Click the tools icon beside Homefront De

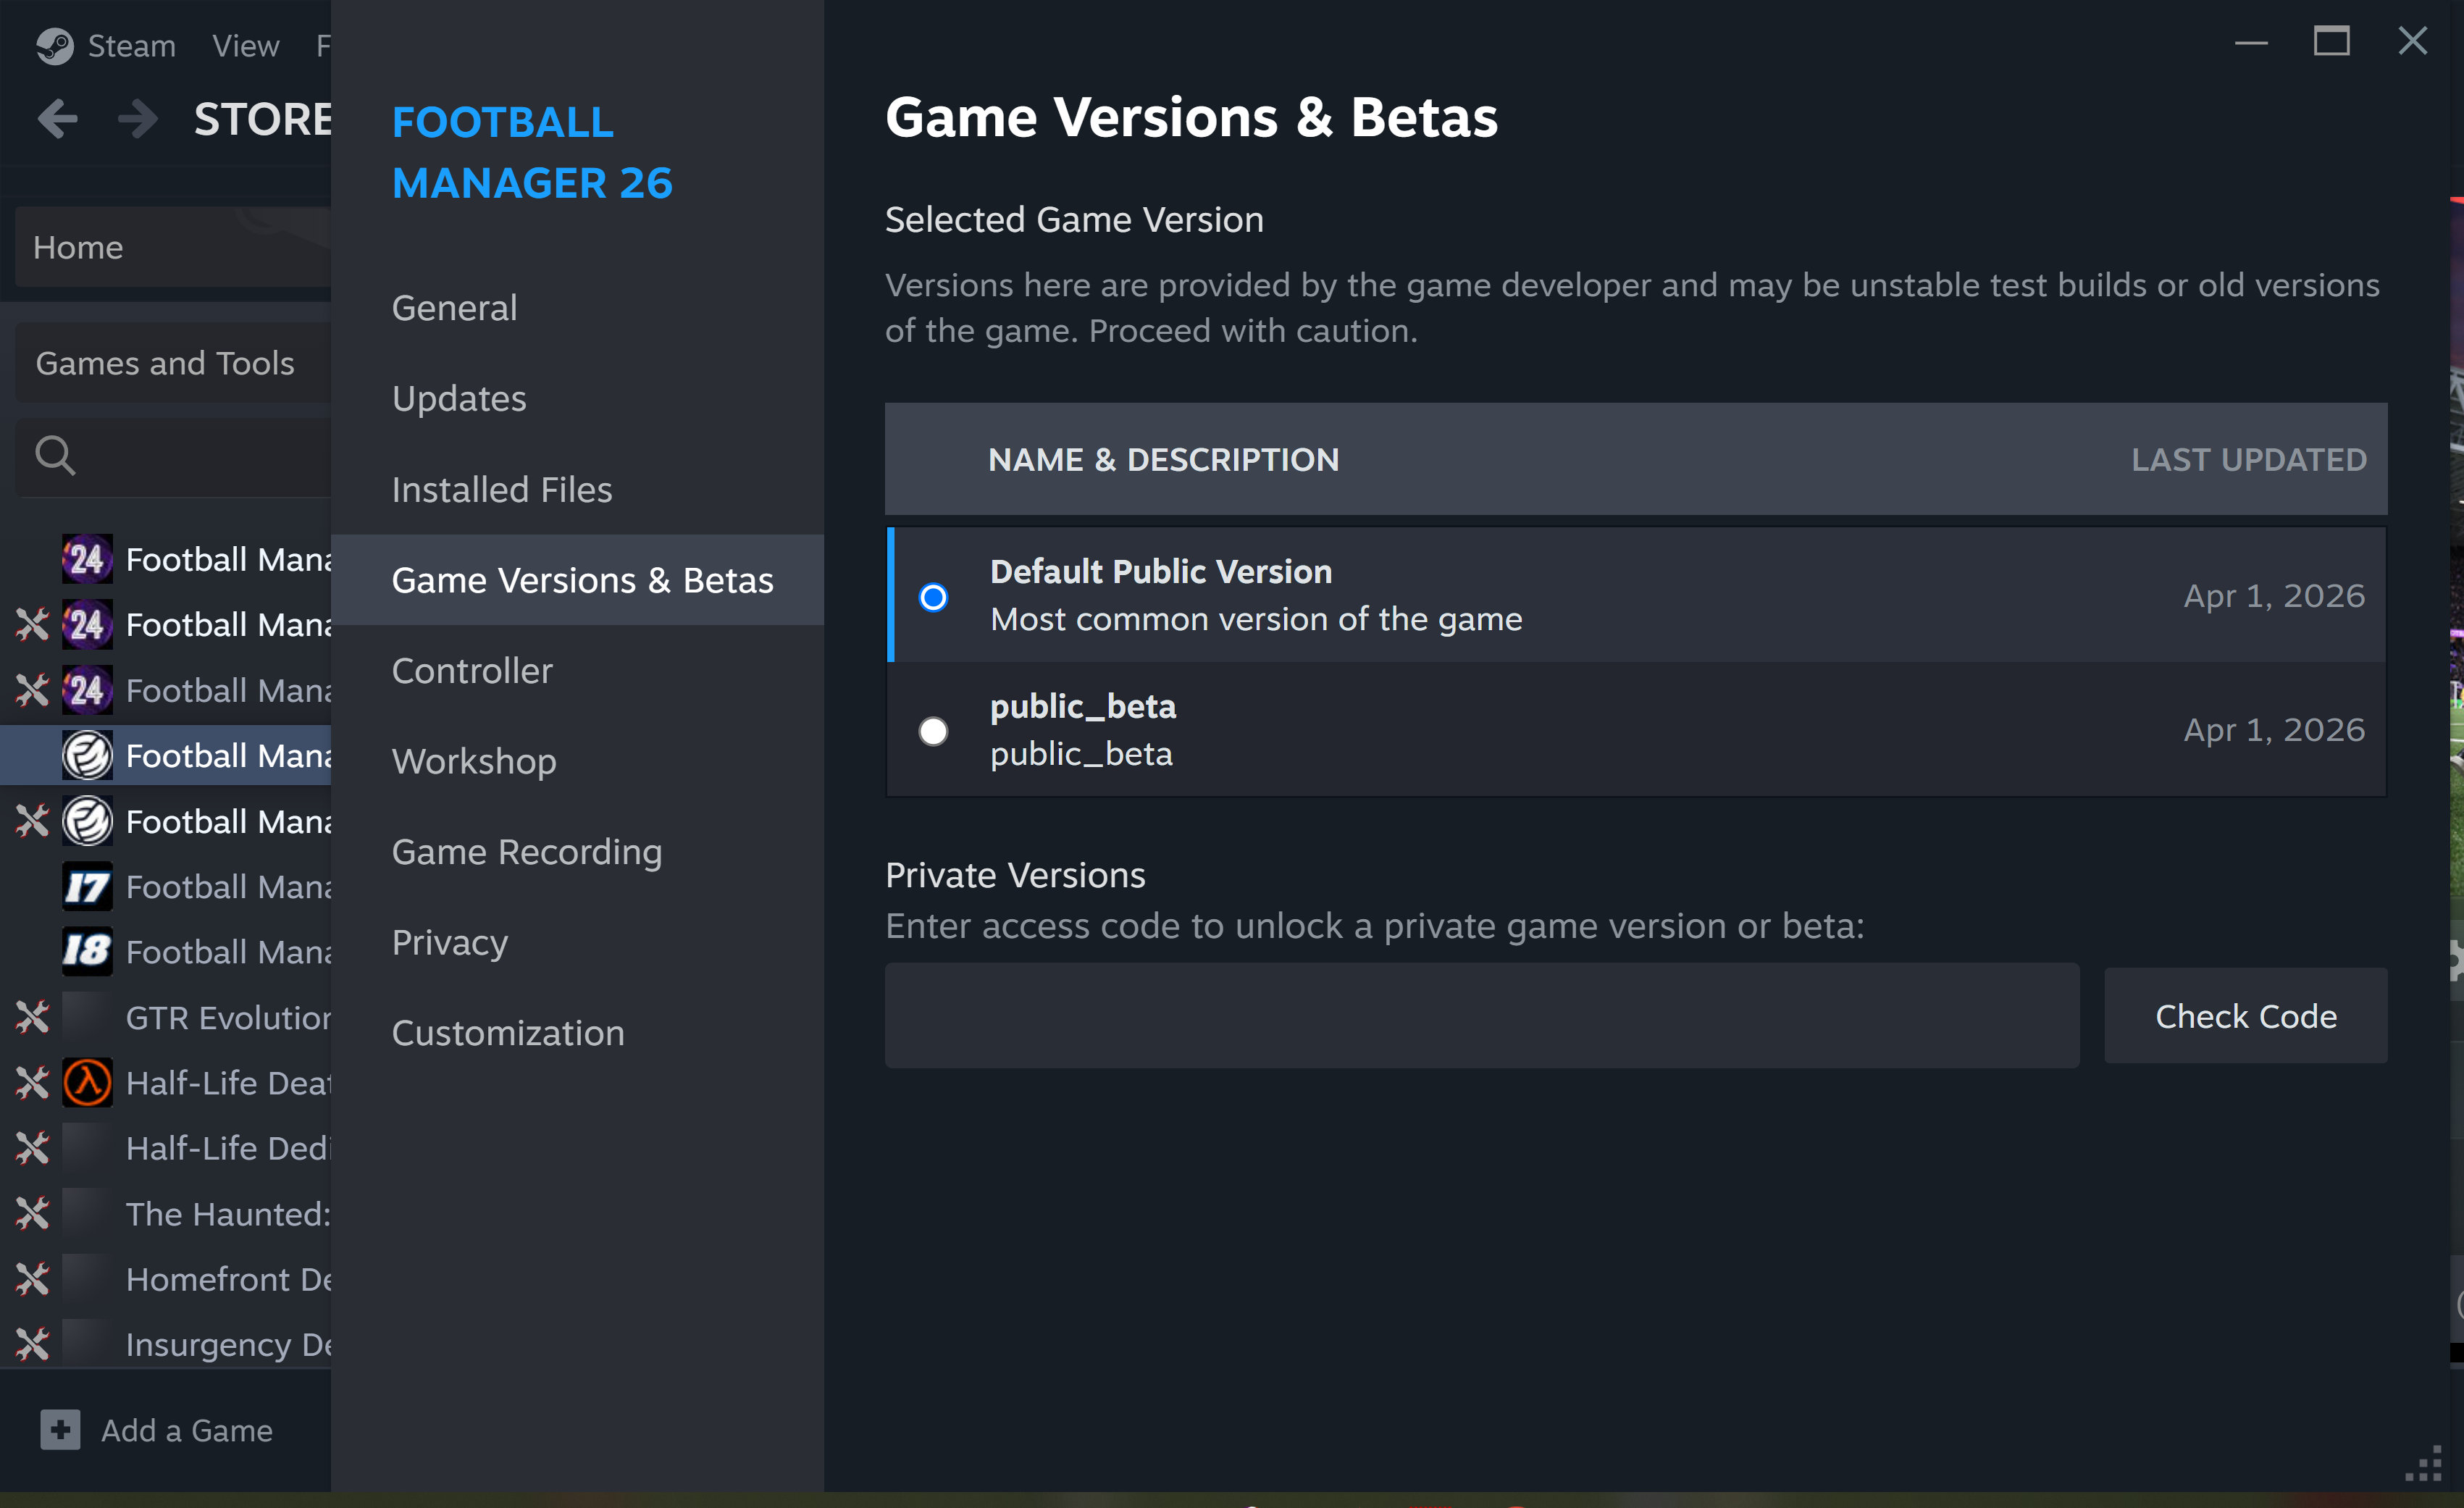[32, 1280]
